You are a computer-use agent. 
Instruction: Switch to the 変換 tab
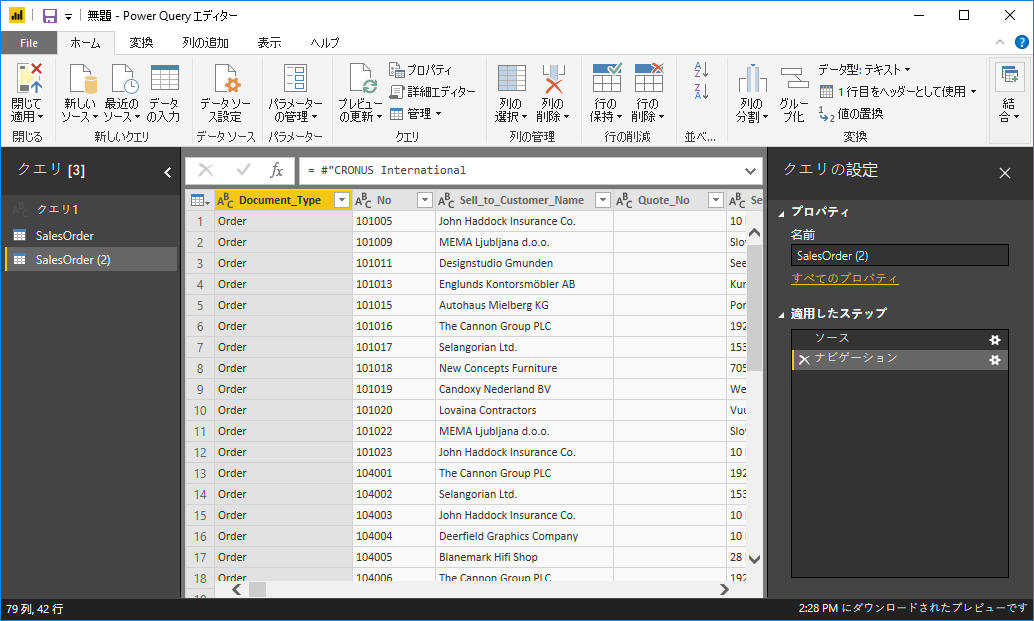click(x=141, y=43)
